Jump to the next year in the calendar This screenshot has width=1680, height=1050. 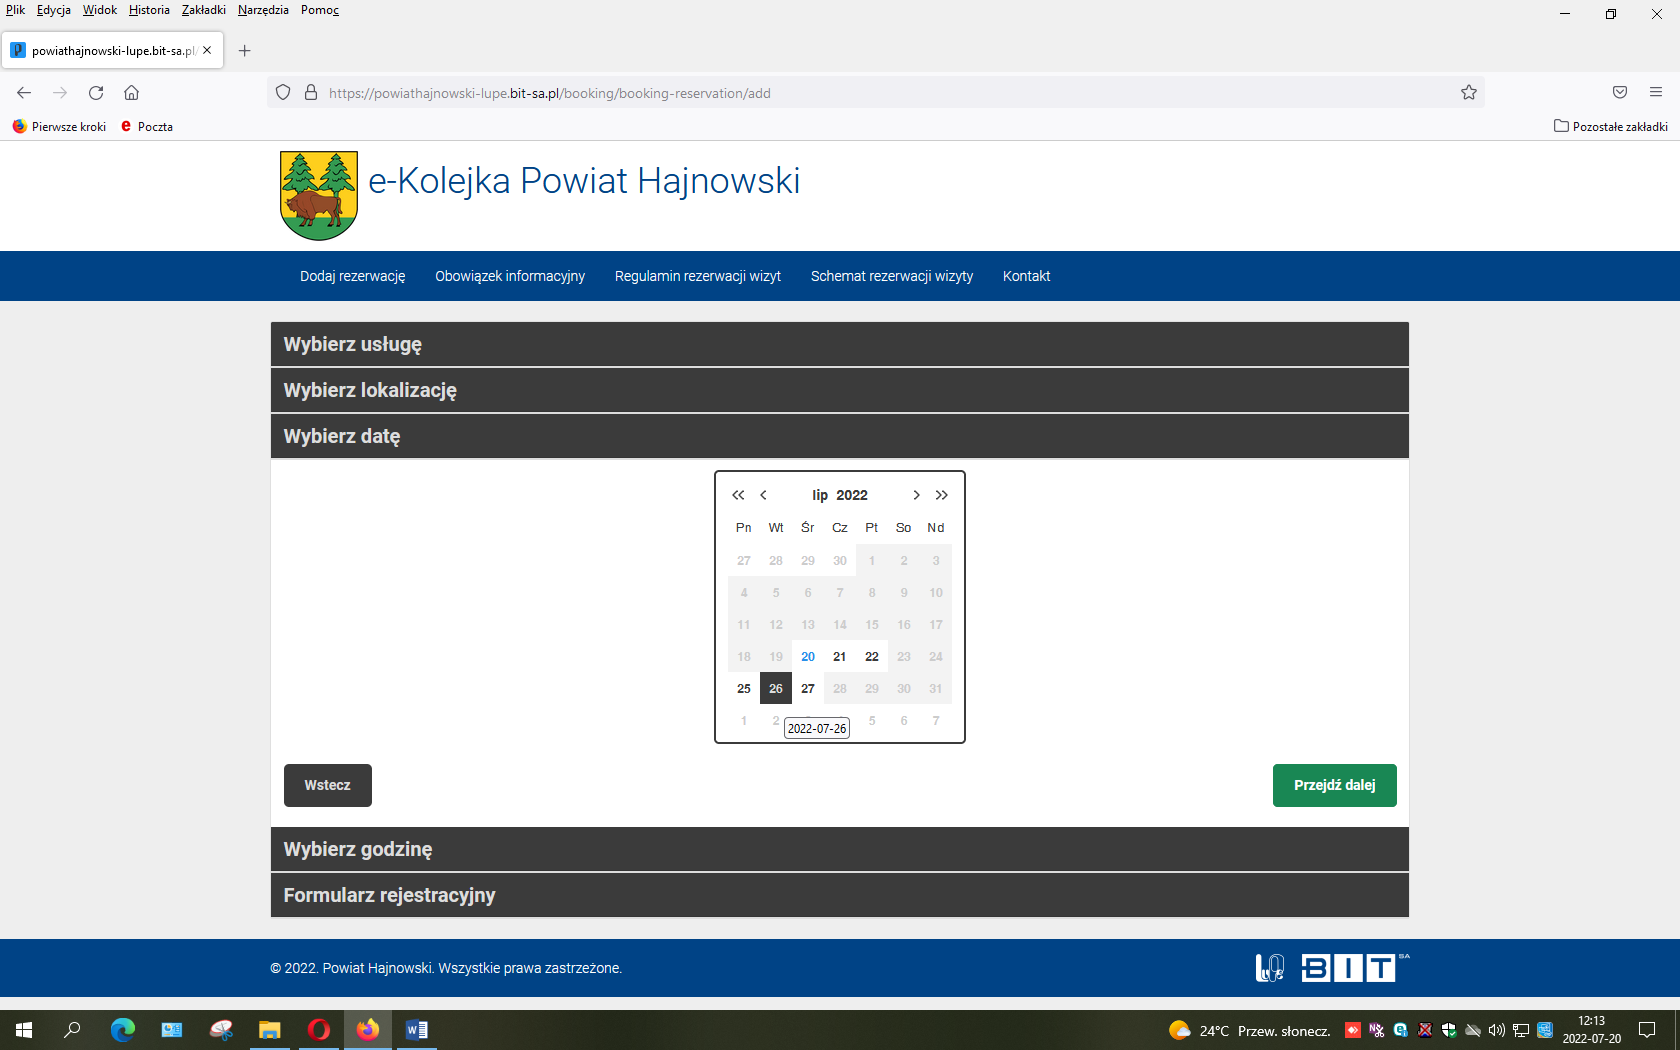[x=942, y=495]
